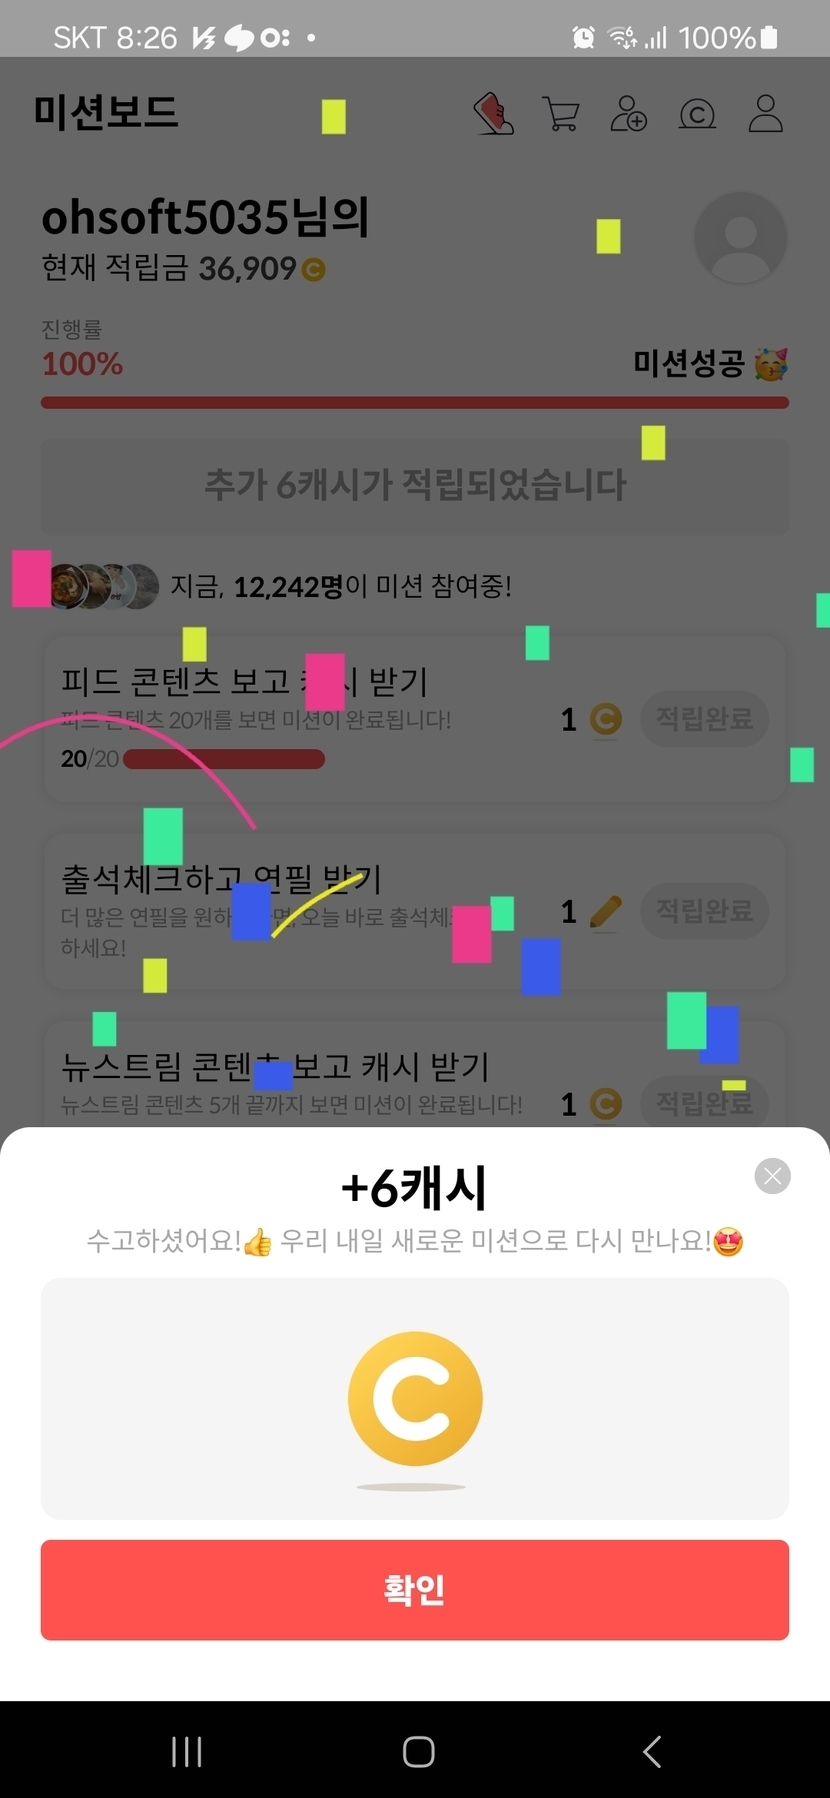Tap 적립완료 button for attendance check mission
The width and height of the screenshot is (830, 1798).
click(704, 911)
